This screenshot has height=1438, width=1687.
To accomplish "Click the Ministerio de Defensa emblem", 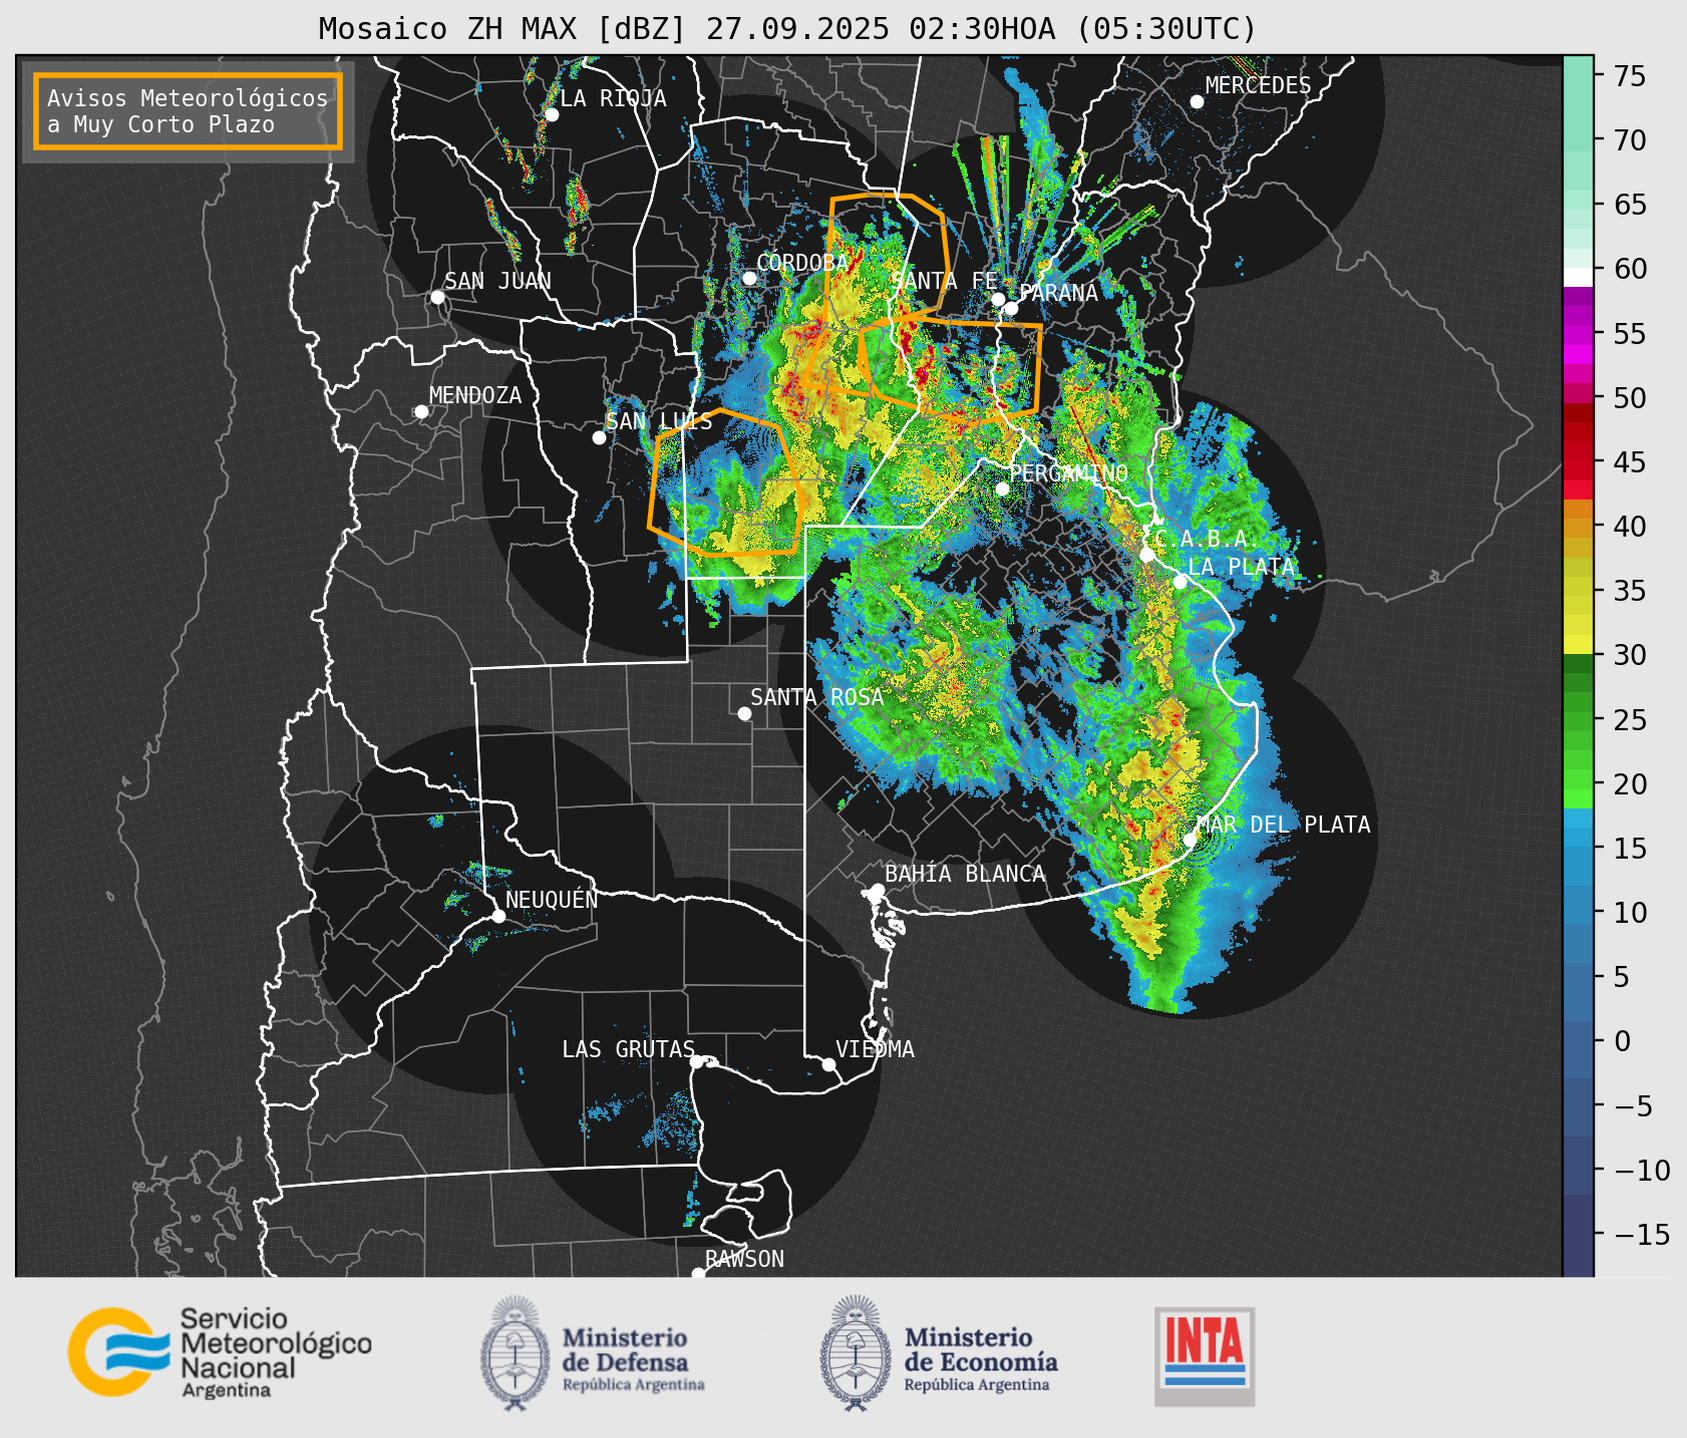I will (x=515, y=1353).
